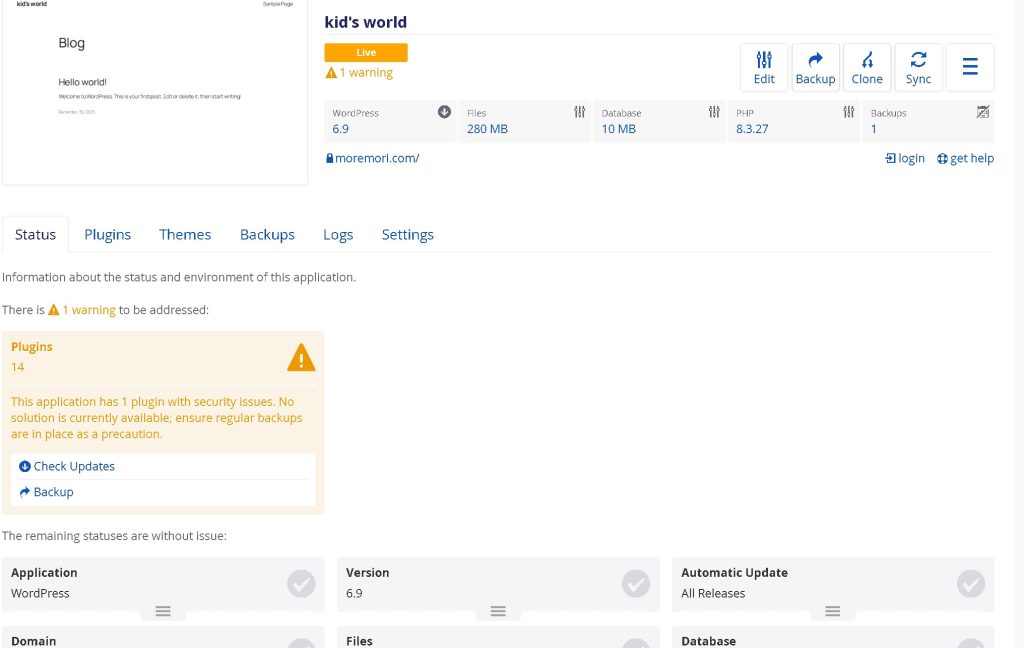Viewport: 1024px width, 648px height.
Task: Expand the Application WordPress status card
Action: (163, 611)
